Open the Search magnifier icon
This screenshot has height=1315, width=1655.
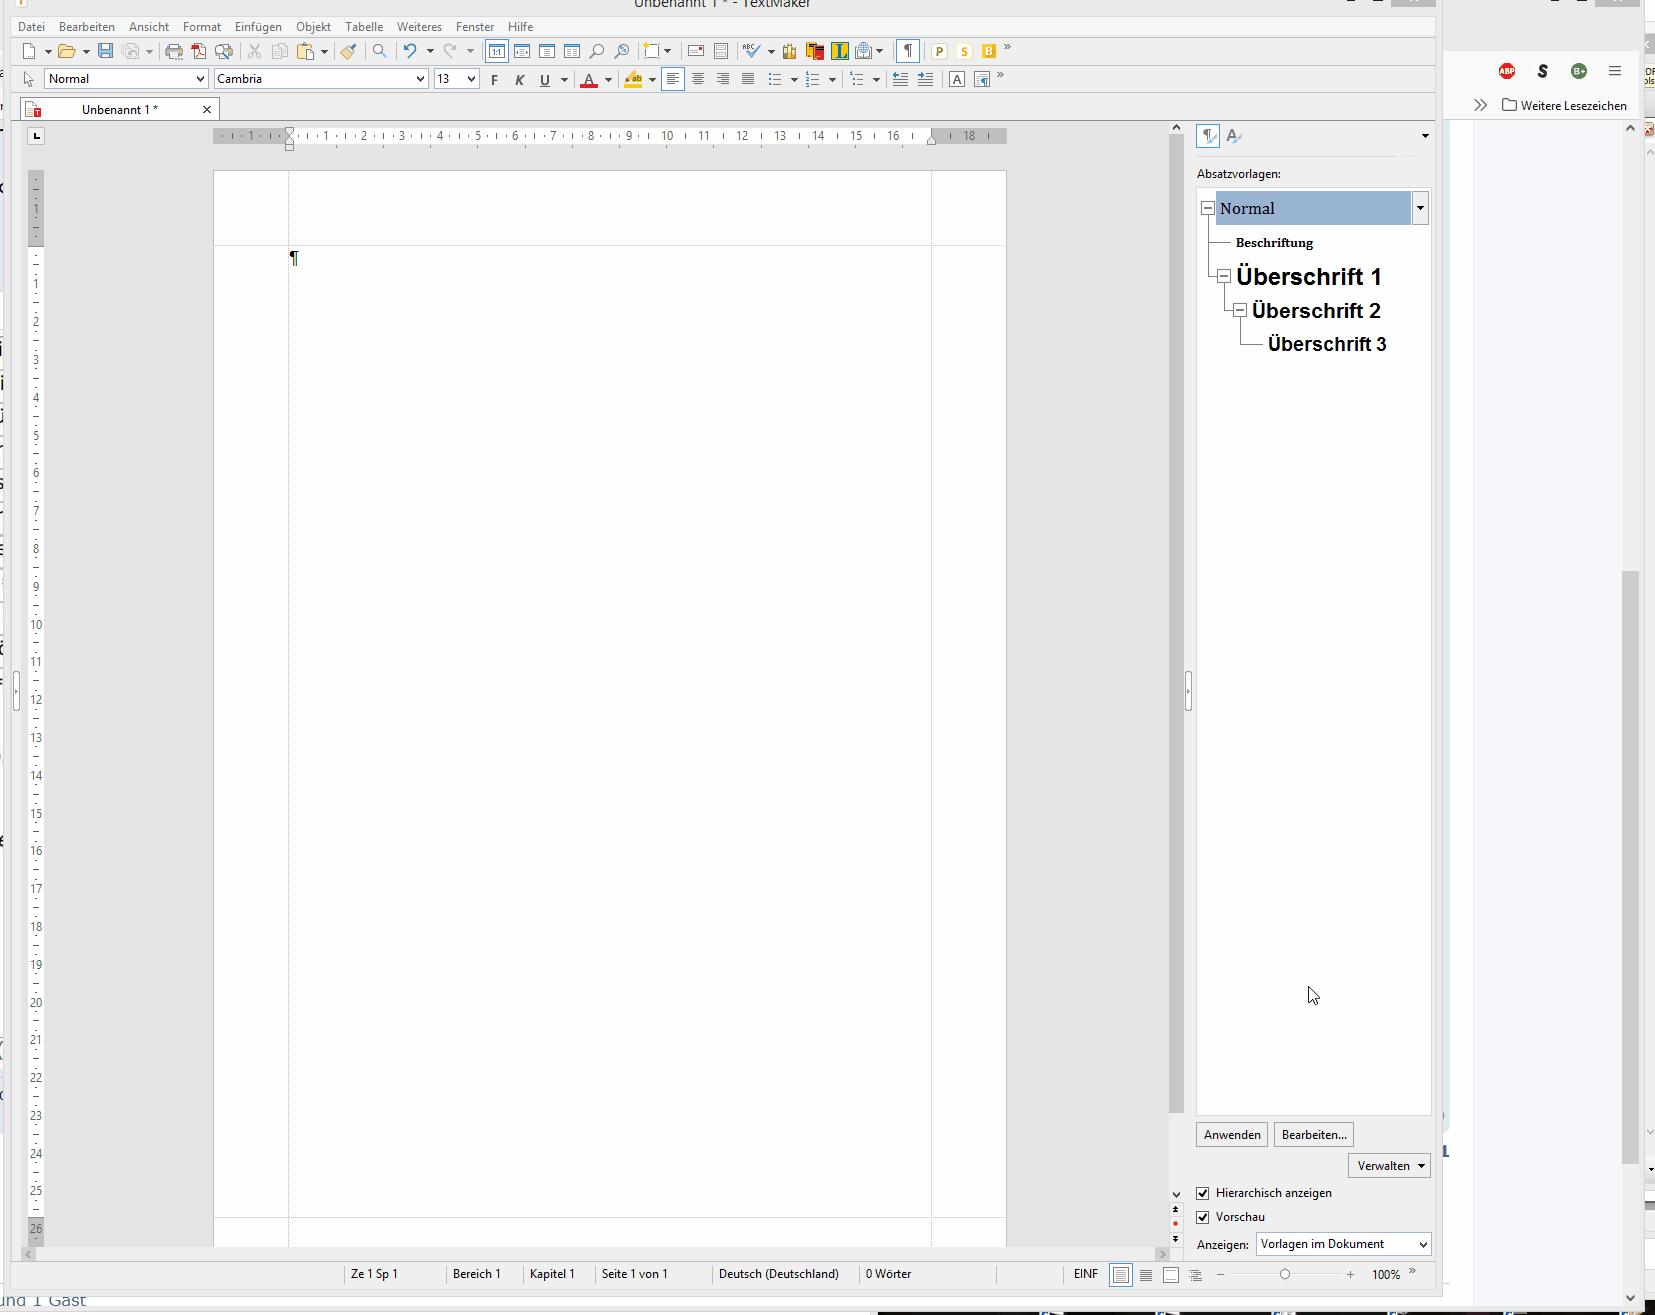(x=380, y=51)
